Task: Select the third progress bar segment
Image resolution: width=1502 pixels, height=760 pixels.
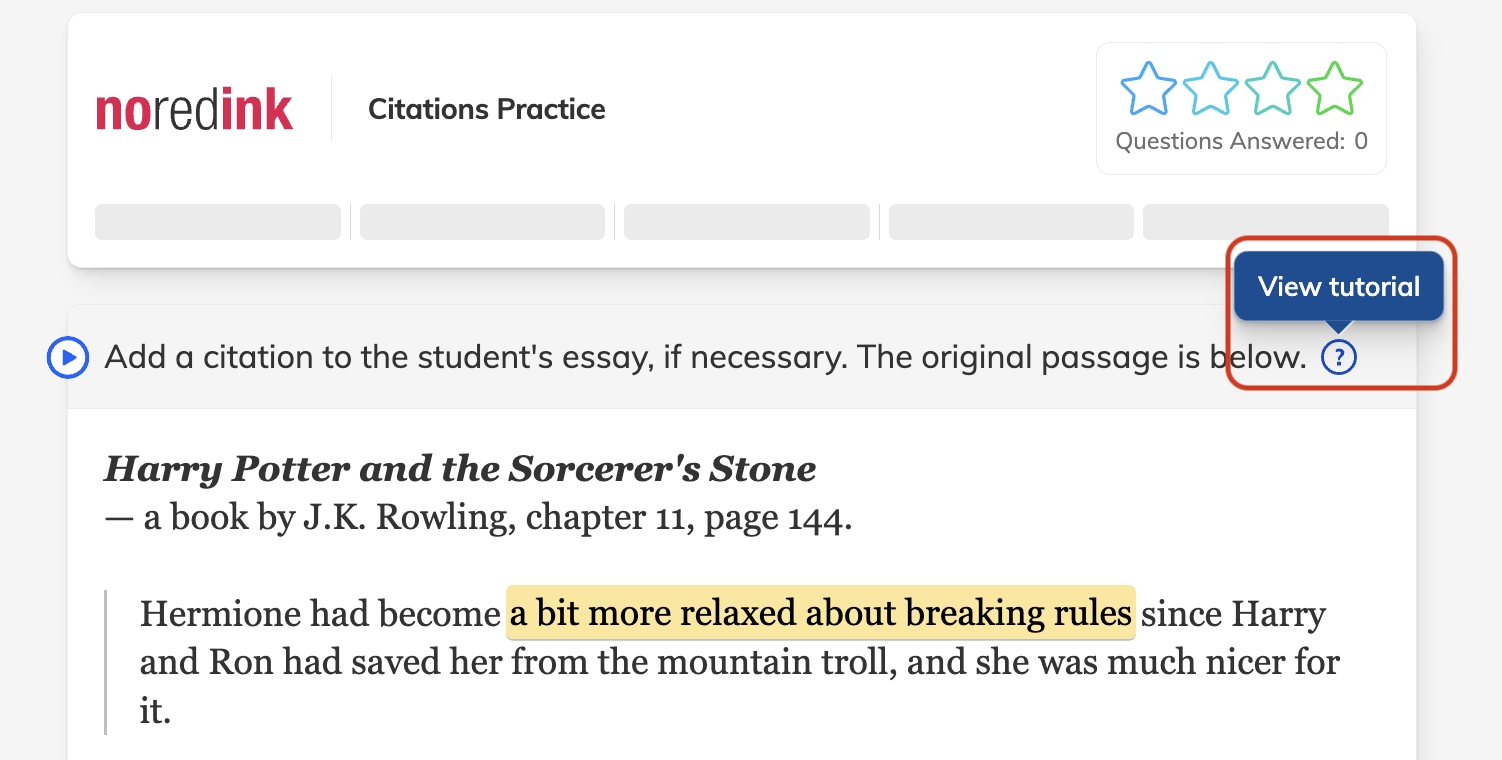Action: [746, 222]
